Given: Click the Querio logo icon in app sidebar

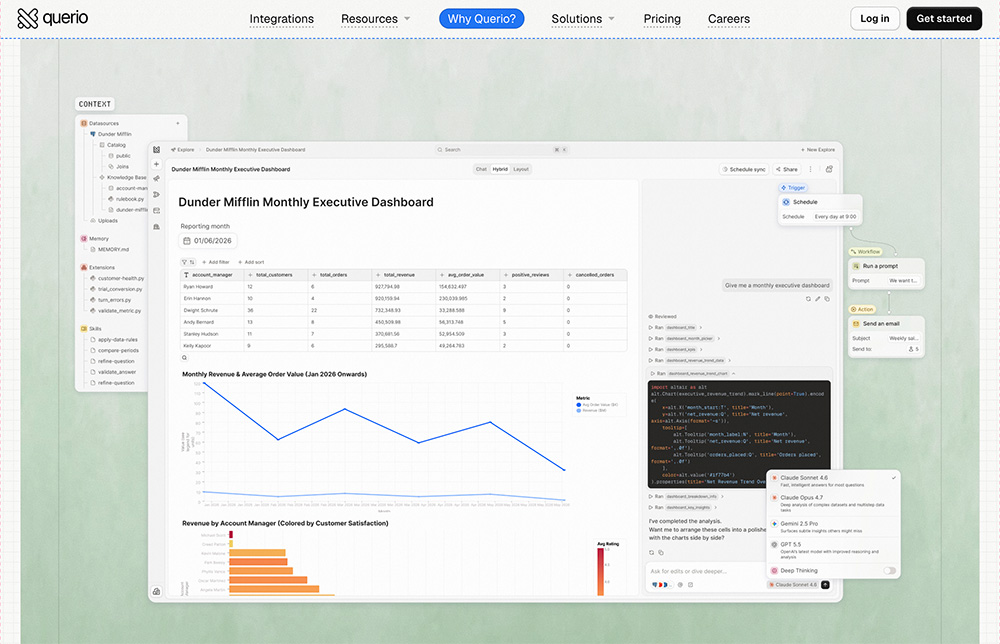Looking at the screenshot, I should [156, 149].
